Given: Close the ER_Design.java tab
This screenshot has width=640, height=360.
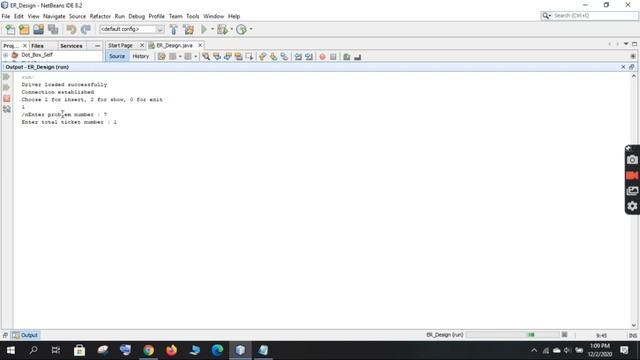Looking at the screenshot, I should [200, 45].
